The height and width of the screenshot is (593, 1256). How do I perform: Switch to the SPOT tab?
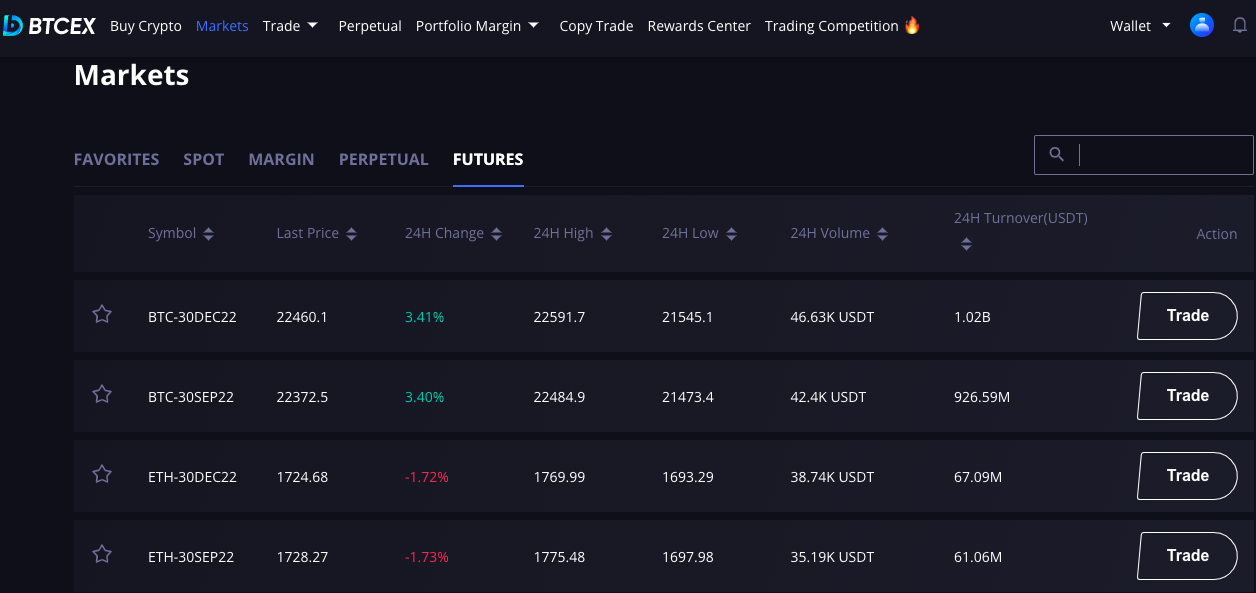coord(204,159)
